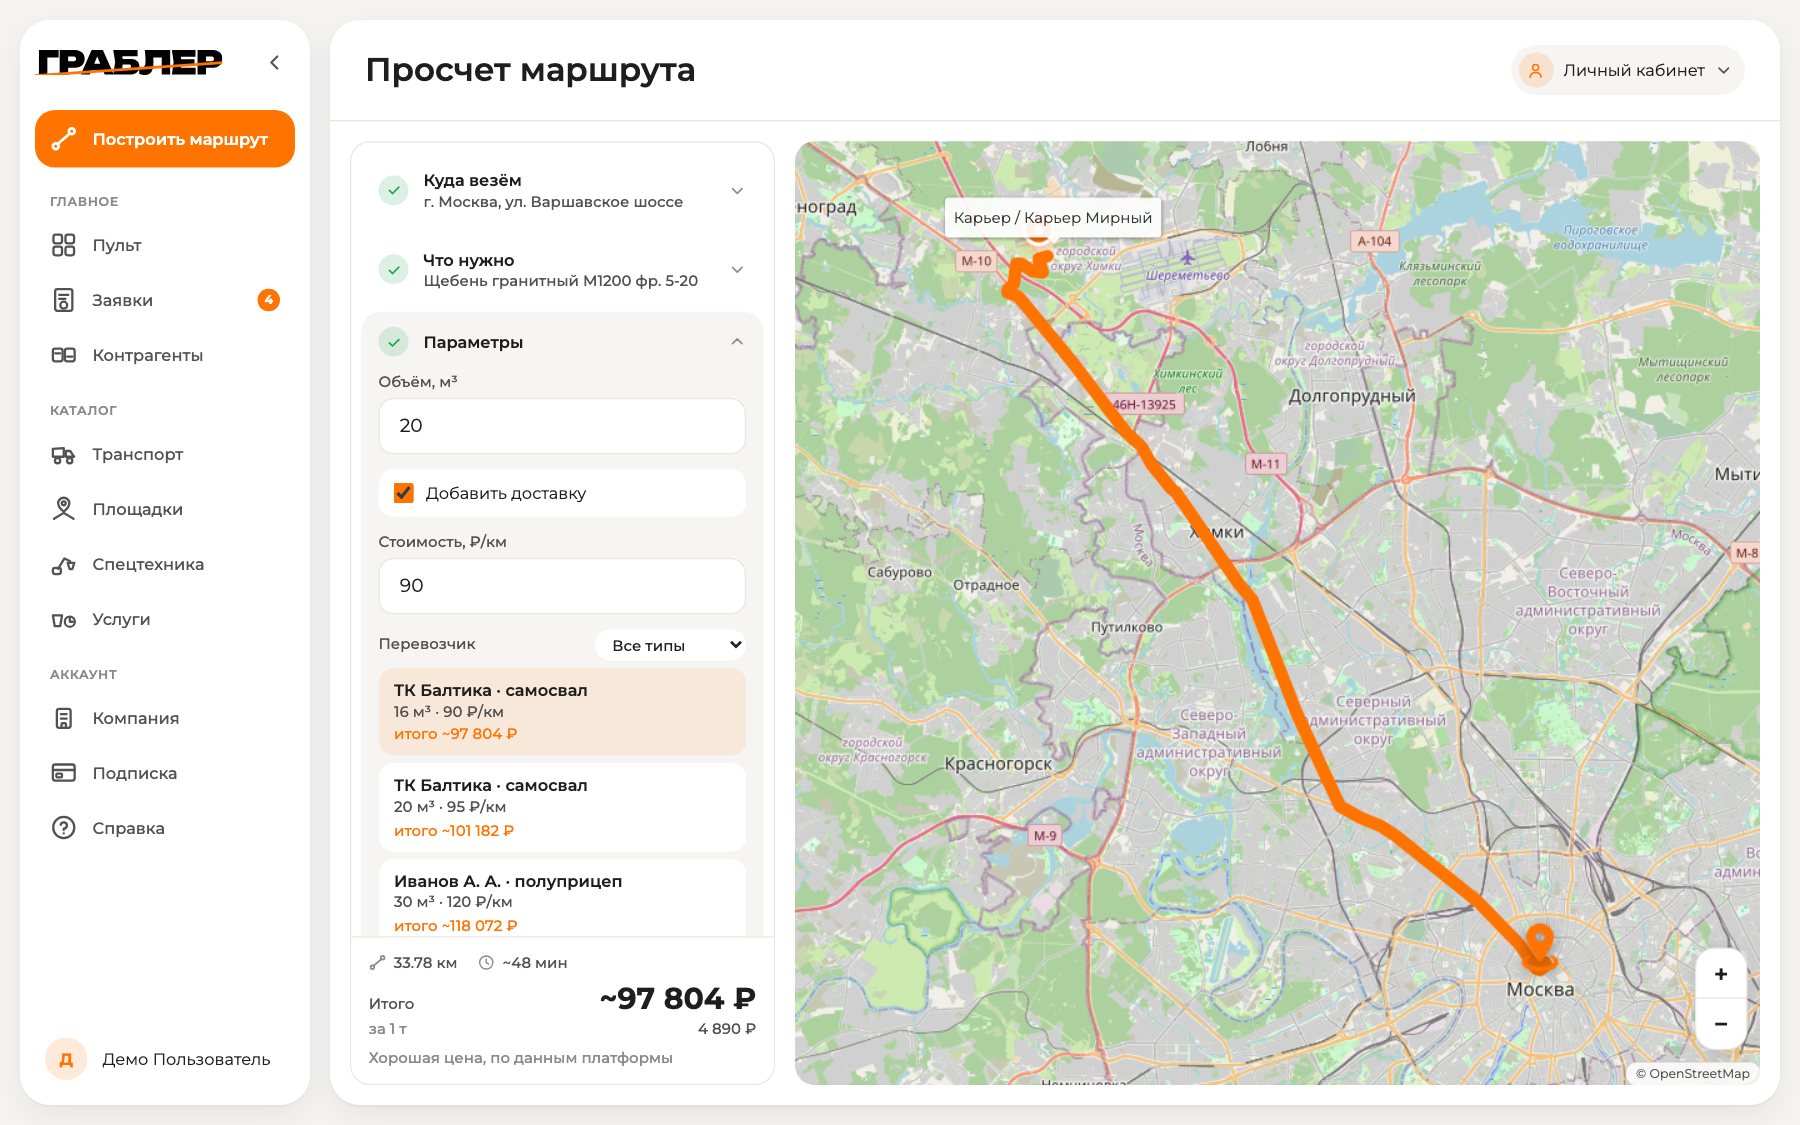This screenshot has height=1125, width=1800.
Task: Click the route distance 33.78 км
Action: coord(413,963)
